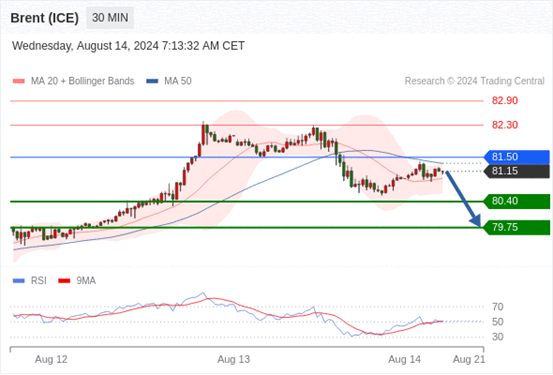Screen dimensions: 553x375
Task: Toggle the MA 50 legend entry
Action: [x=169, y=81]
